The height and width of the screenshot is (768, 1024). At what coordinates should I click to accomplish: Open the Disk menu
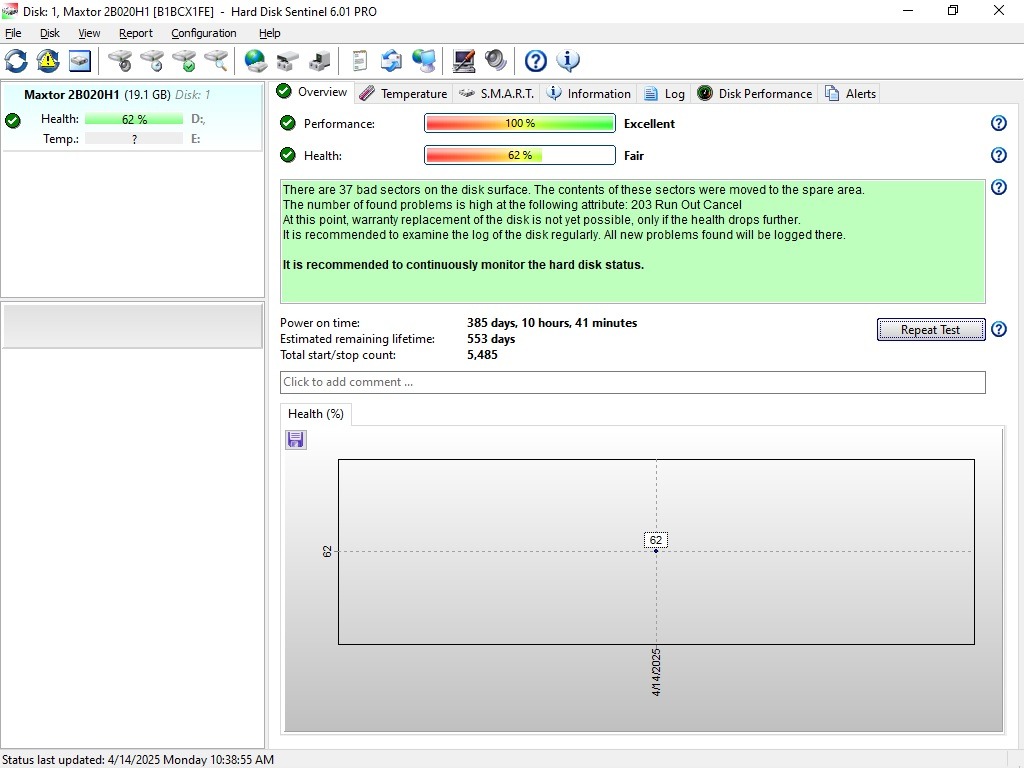[x=50, y=33]
